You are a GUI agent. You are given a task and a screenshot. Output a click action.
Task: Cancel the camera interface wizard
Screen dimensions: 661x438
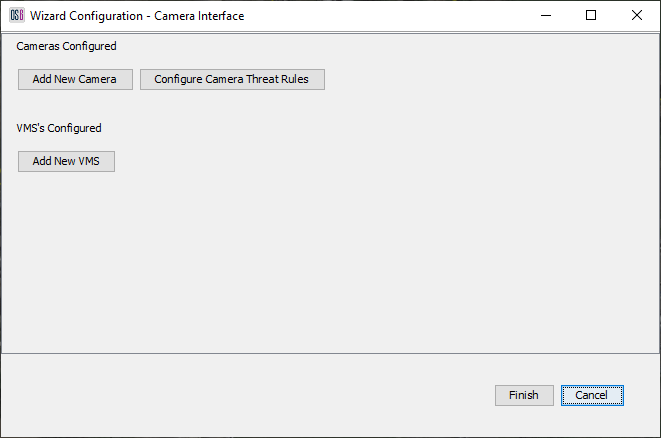[592, 395]
